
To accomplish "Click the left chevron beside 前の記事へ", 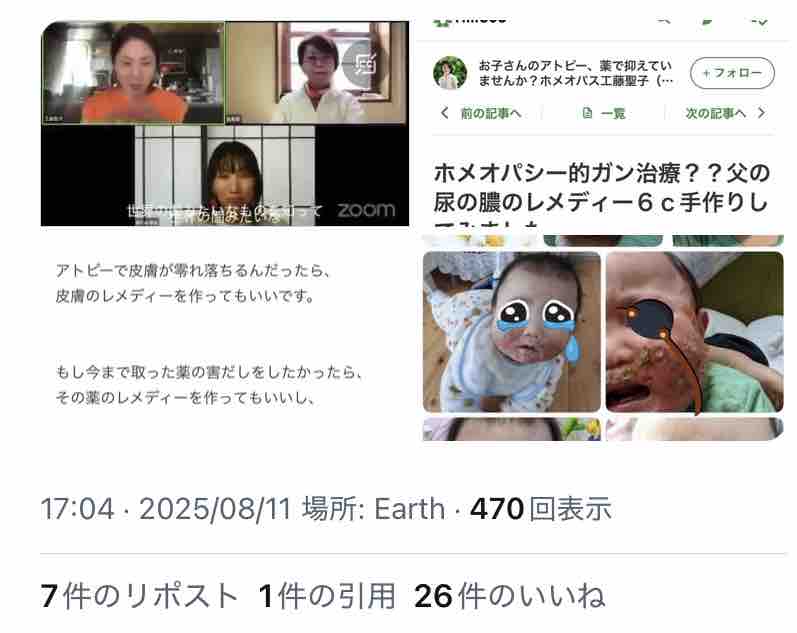I will 445,113.
